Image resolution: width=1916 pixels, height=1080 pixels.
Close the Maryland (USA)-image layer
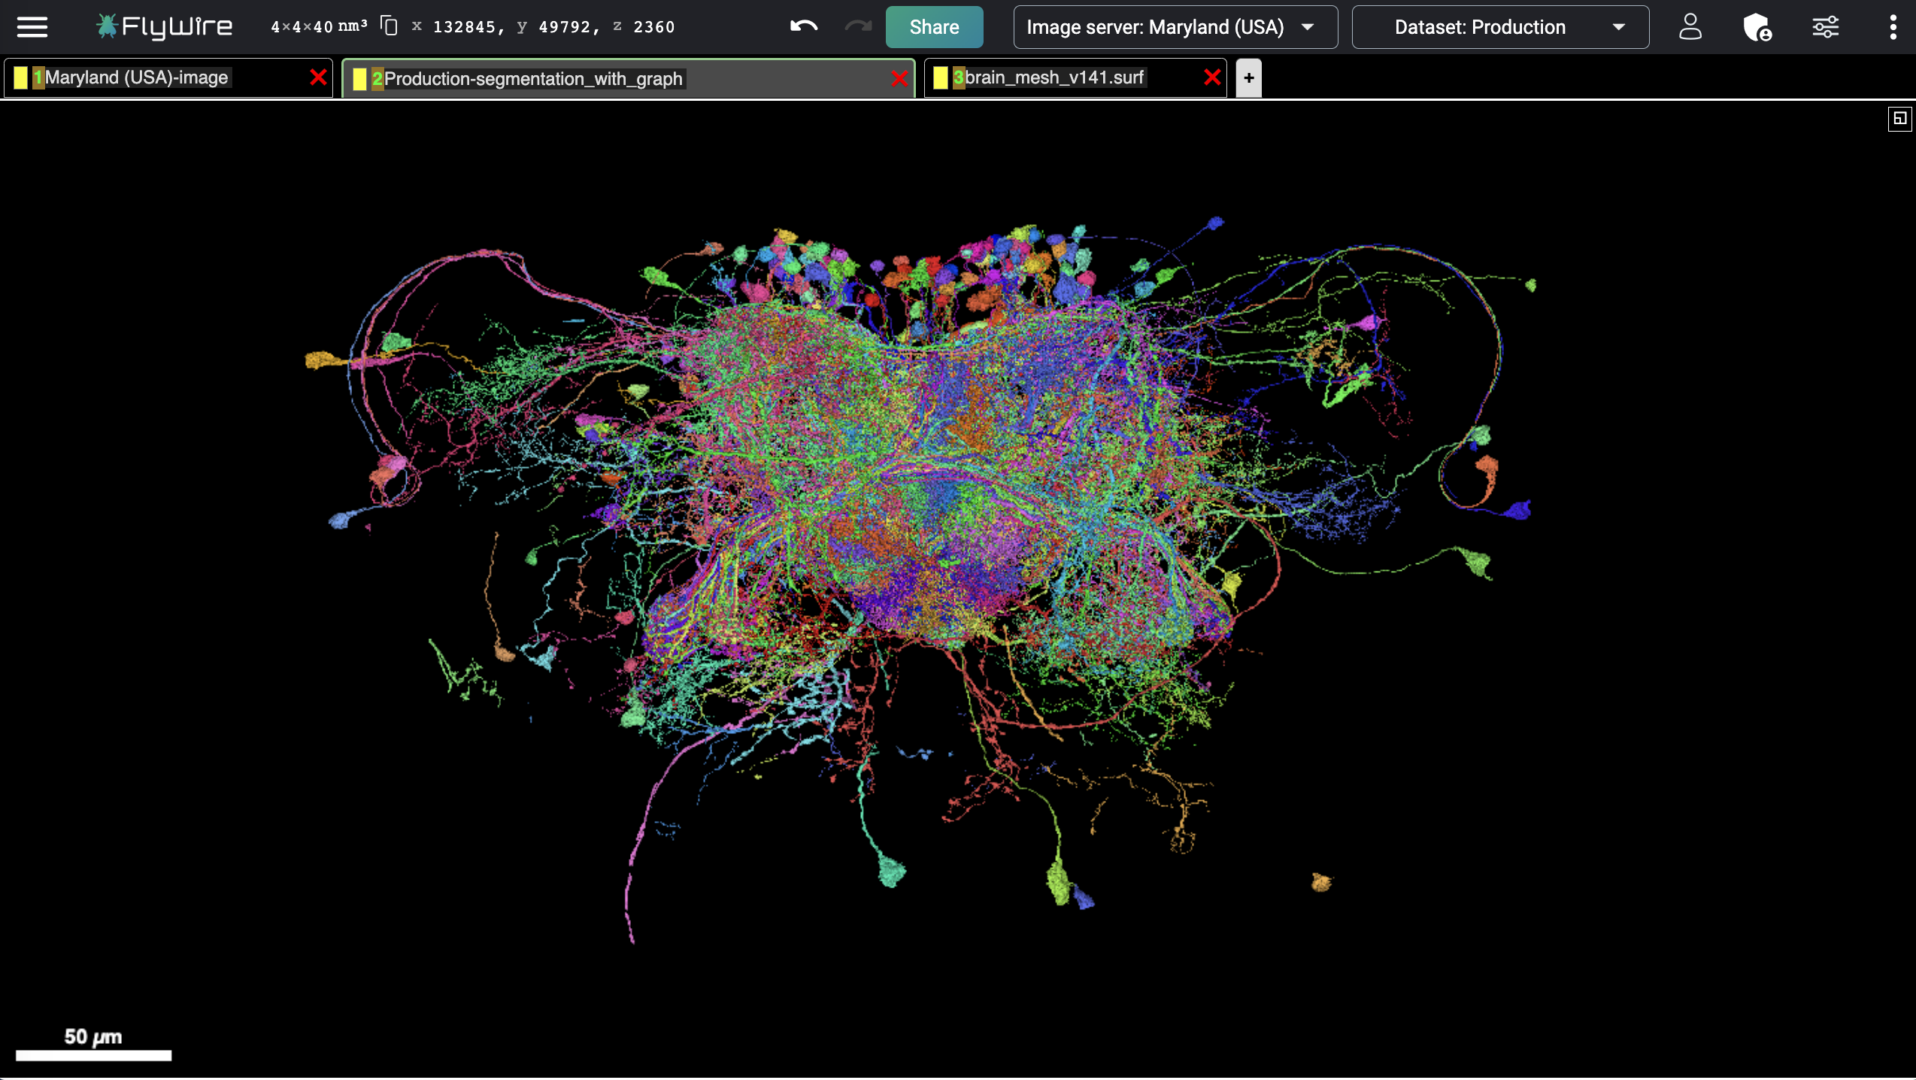pos(318,77)
